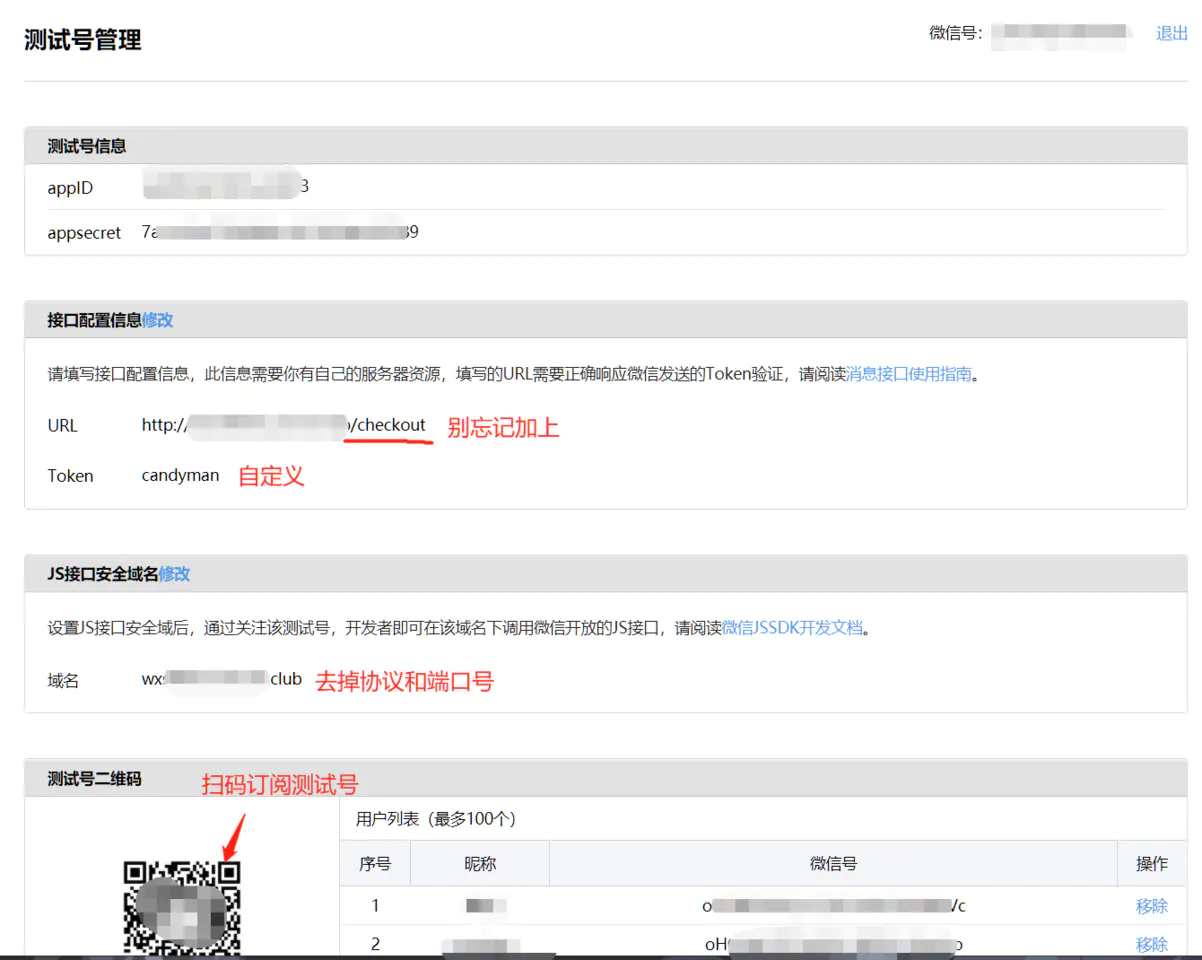Viewport: 1202px width, 960px height.
Task: Click 移除 for user row 2
Action: point(1151,944)
